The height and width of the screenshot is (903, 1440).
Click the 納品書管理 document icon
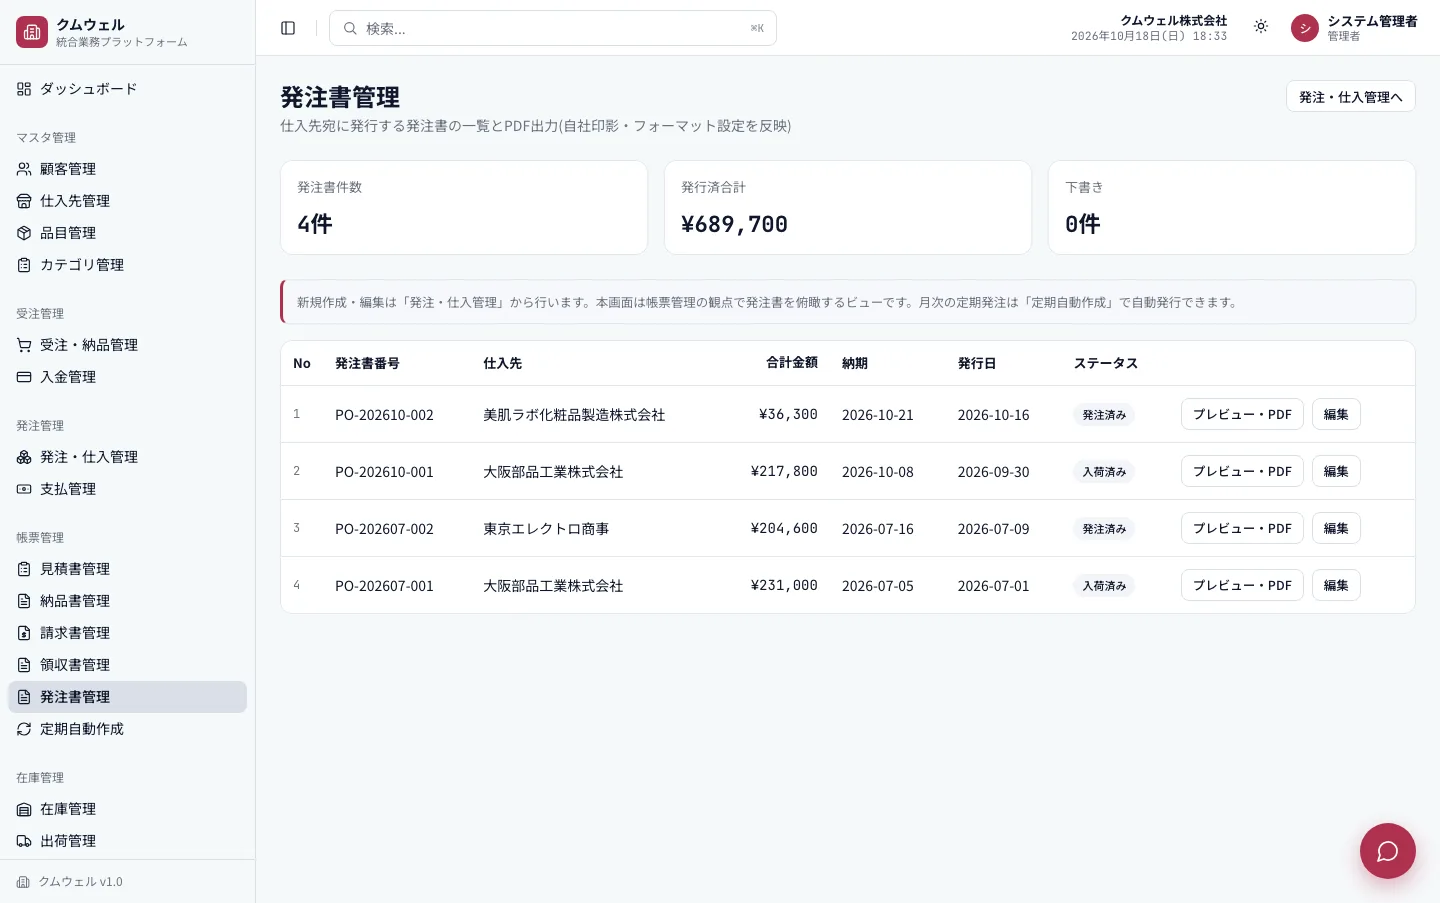pyautogui.click(x=24, y=601)
